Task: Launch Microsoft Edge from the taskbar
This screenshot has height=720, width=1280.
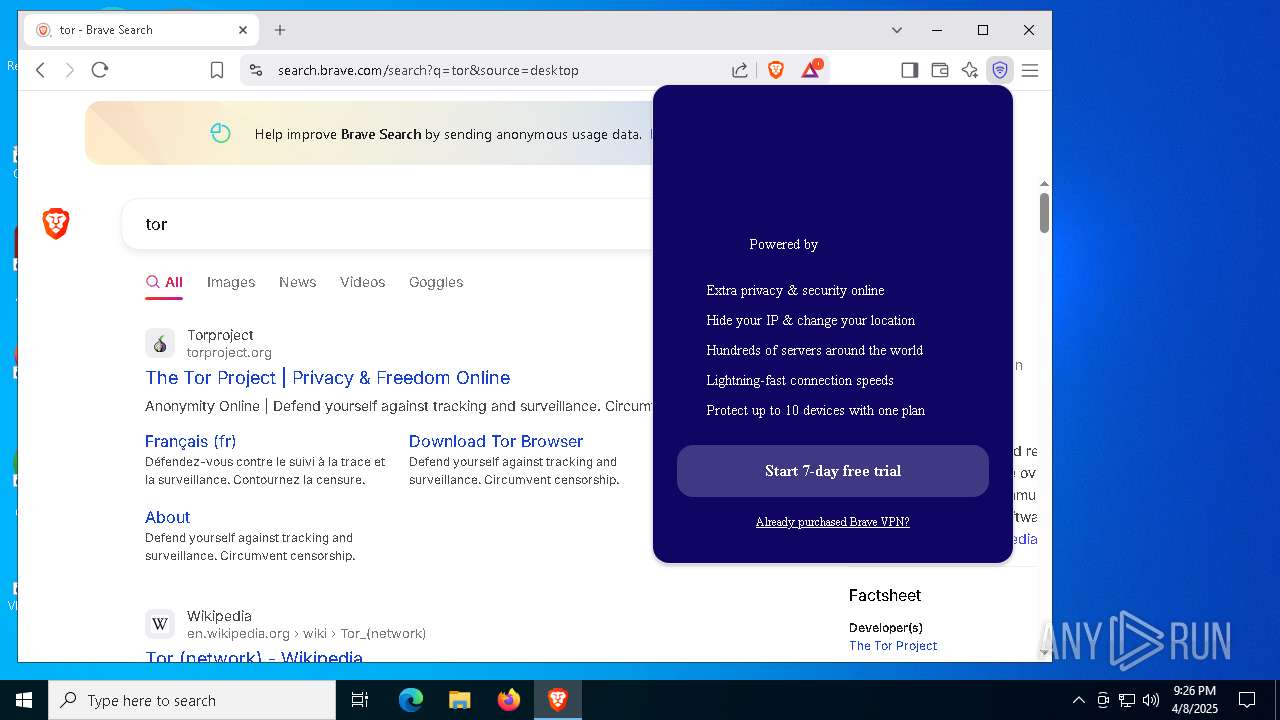Action: pyautogui.click(x=411, y=700)
